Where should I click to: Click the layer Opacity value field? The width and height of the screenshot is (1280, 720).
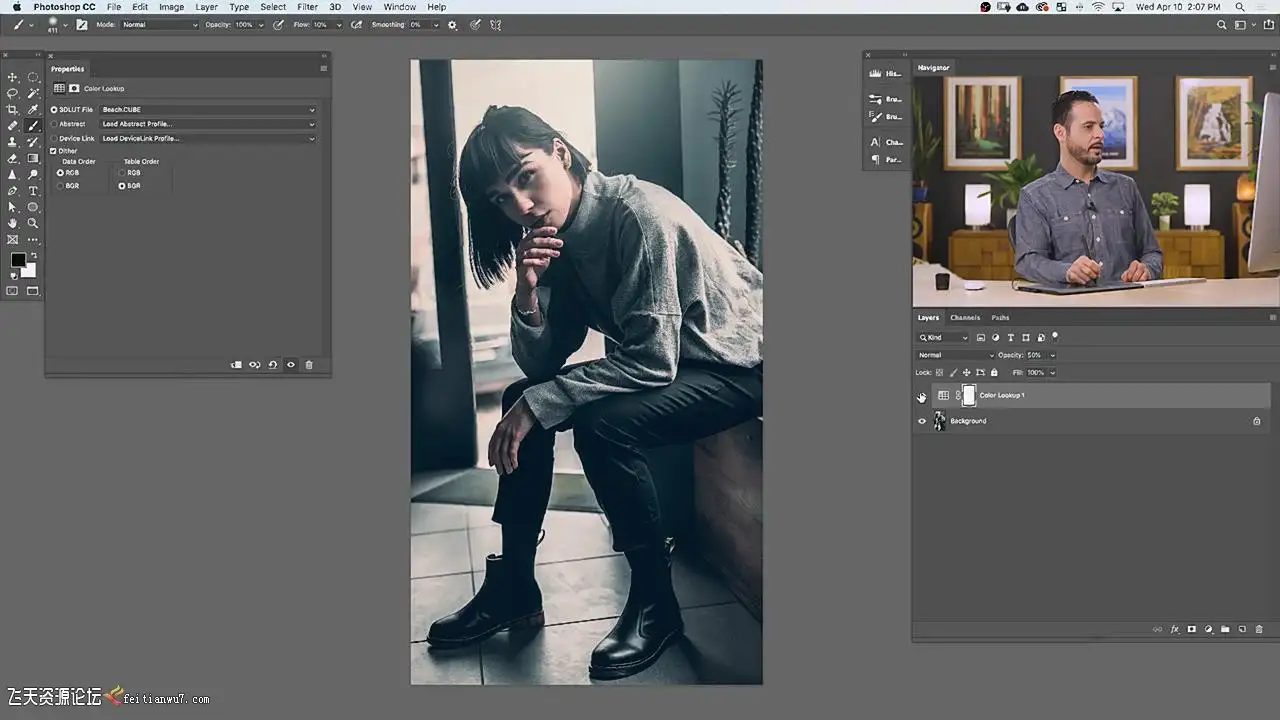tap(1035, 355)
